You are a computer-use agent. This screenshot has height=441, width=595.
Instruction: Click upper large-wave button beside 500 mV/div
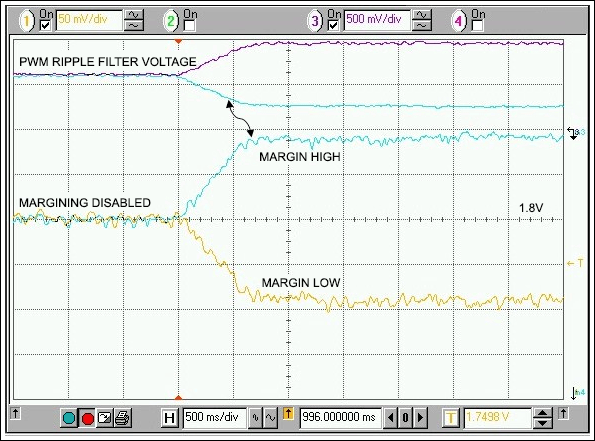pos(422,15)
